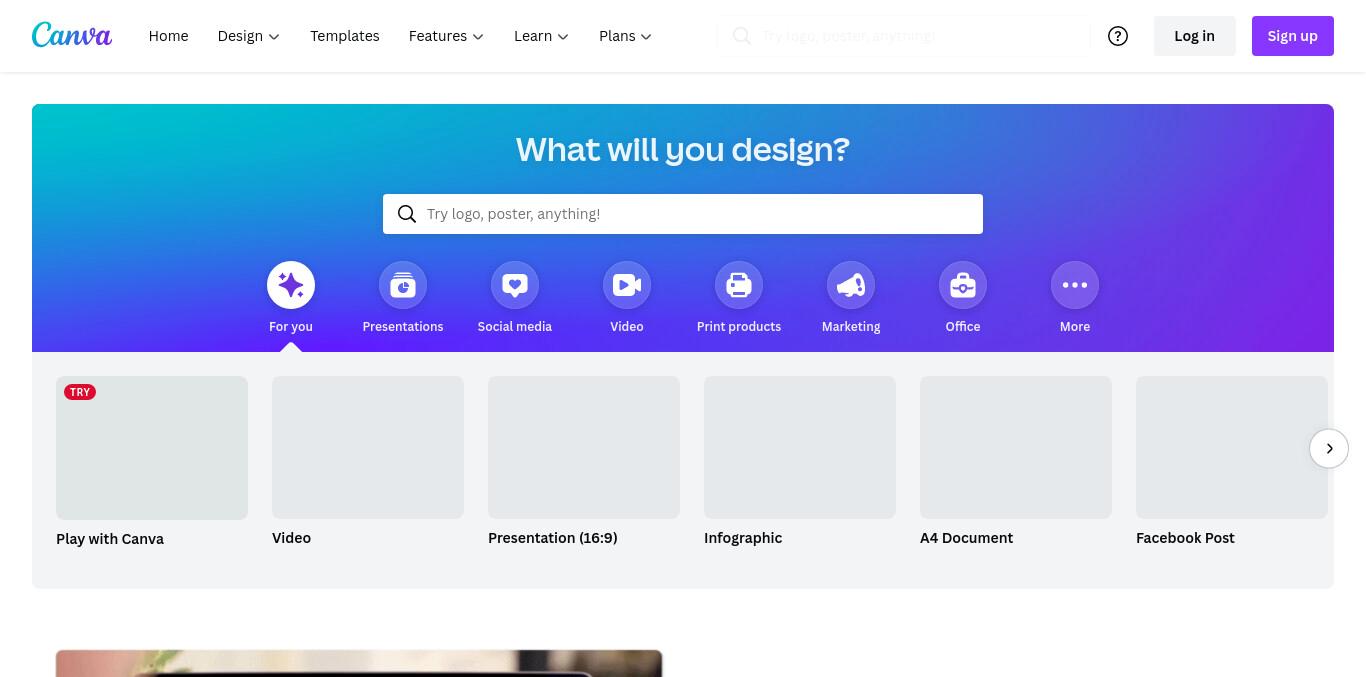The image size is (1366, 677).
Task: Click the A4 Document label
Action: [x=966, y=538]
